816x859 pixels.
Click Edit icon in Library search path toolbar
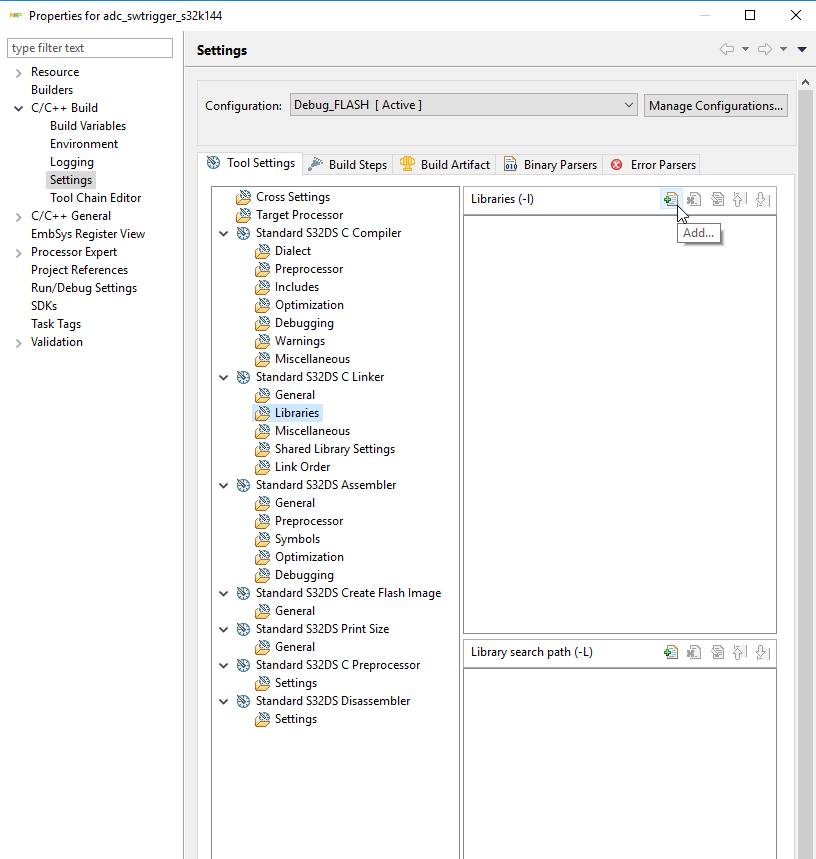717,652
